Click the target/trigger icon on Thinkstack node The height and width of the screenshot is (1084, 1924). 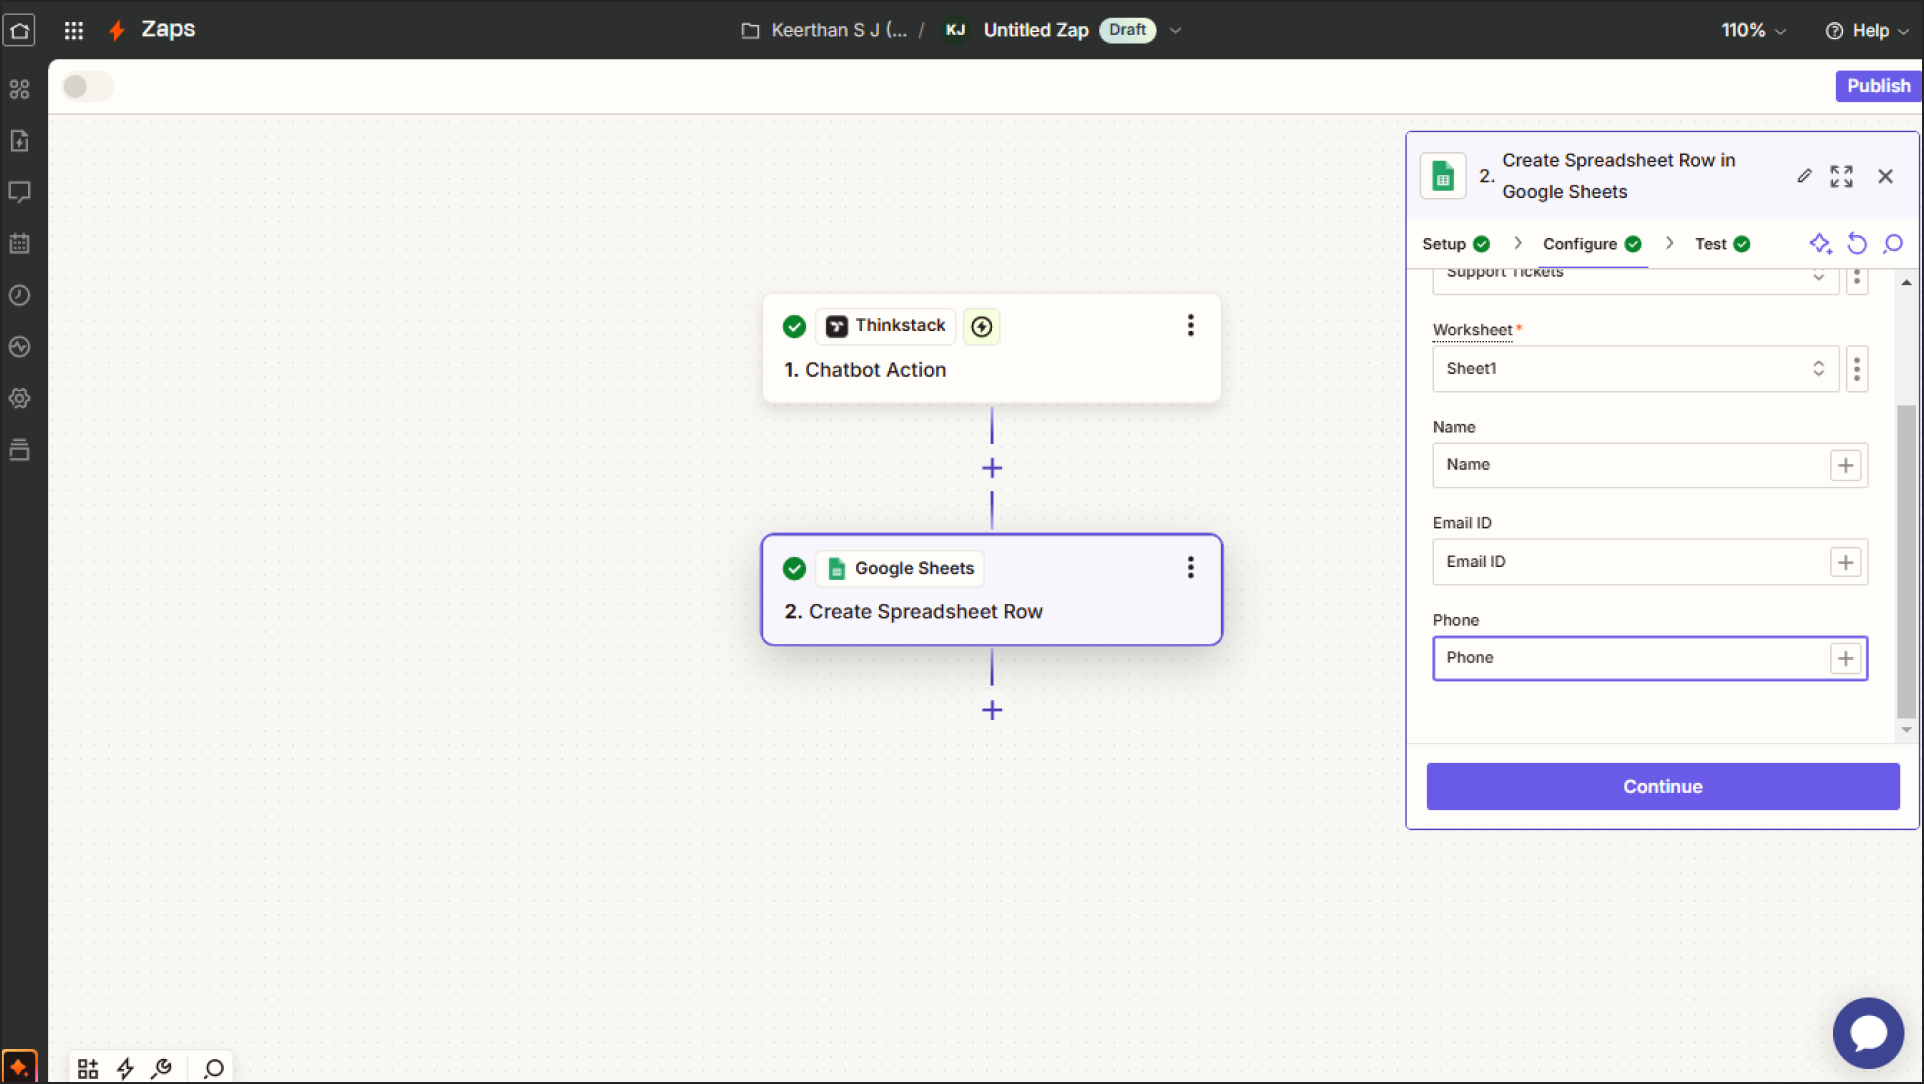(982, 325)
